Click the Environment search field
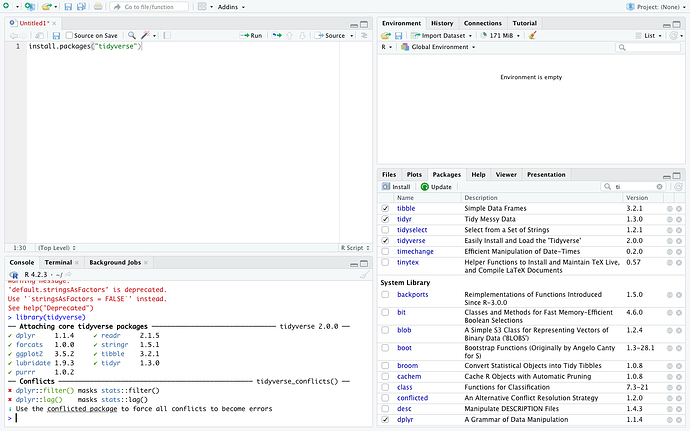The image size is (690, 431). point(648,47)
